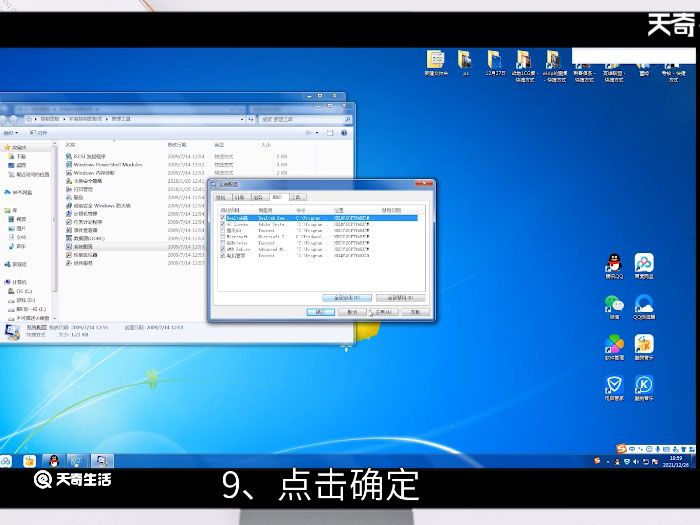Select the 启动 tab
Image resolution: width=700 pixels, height=525 pixels.
277,196
